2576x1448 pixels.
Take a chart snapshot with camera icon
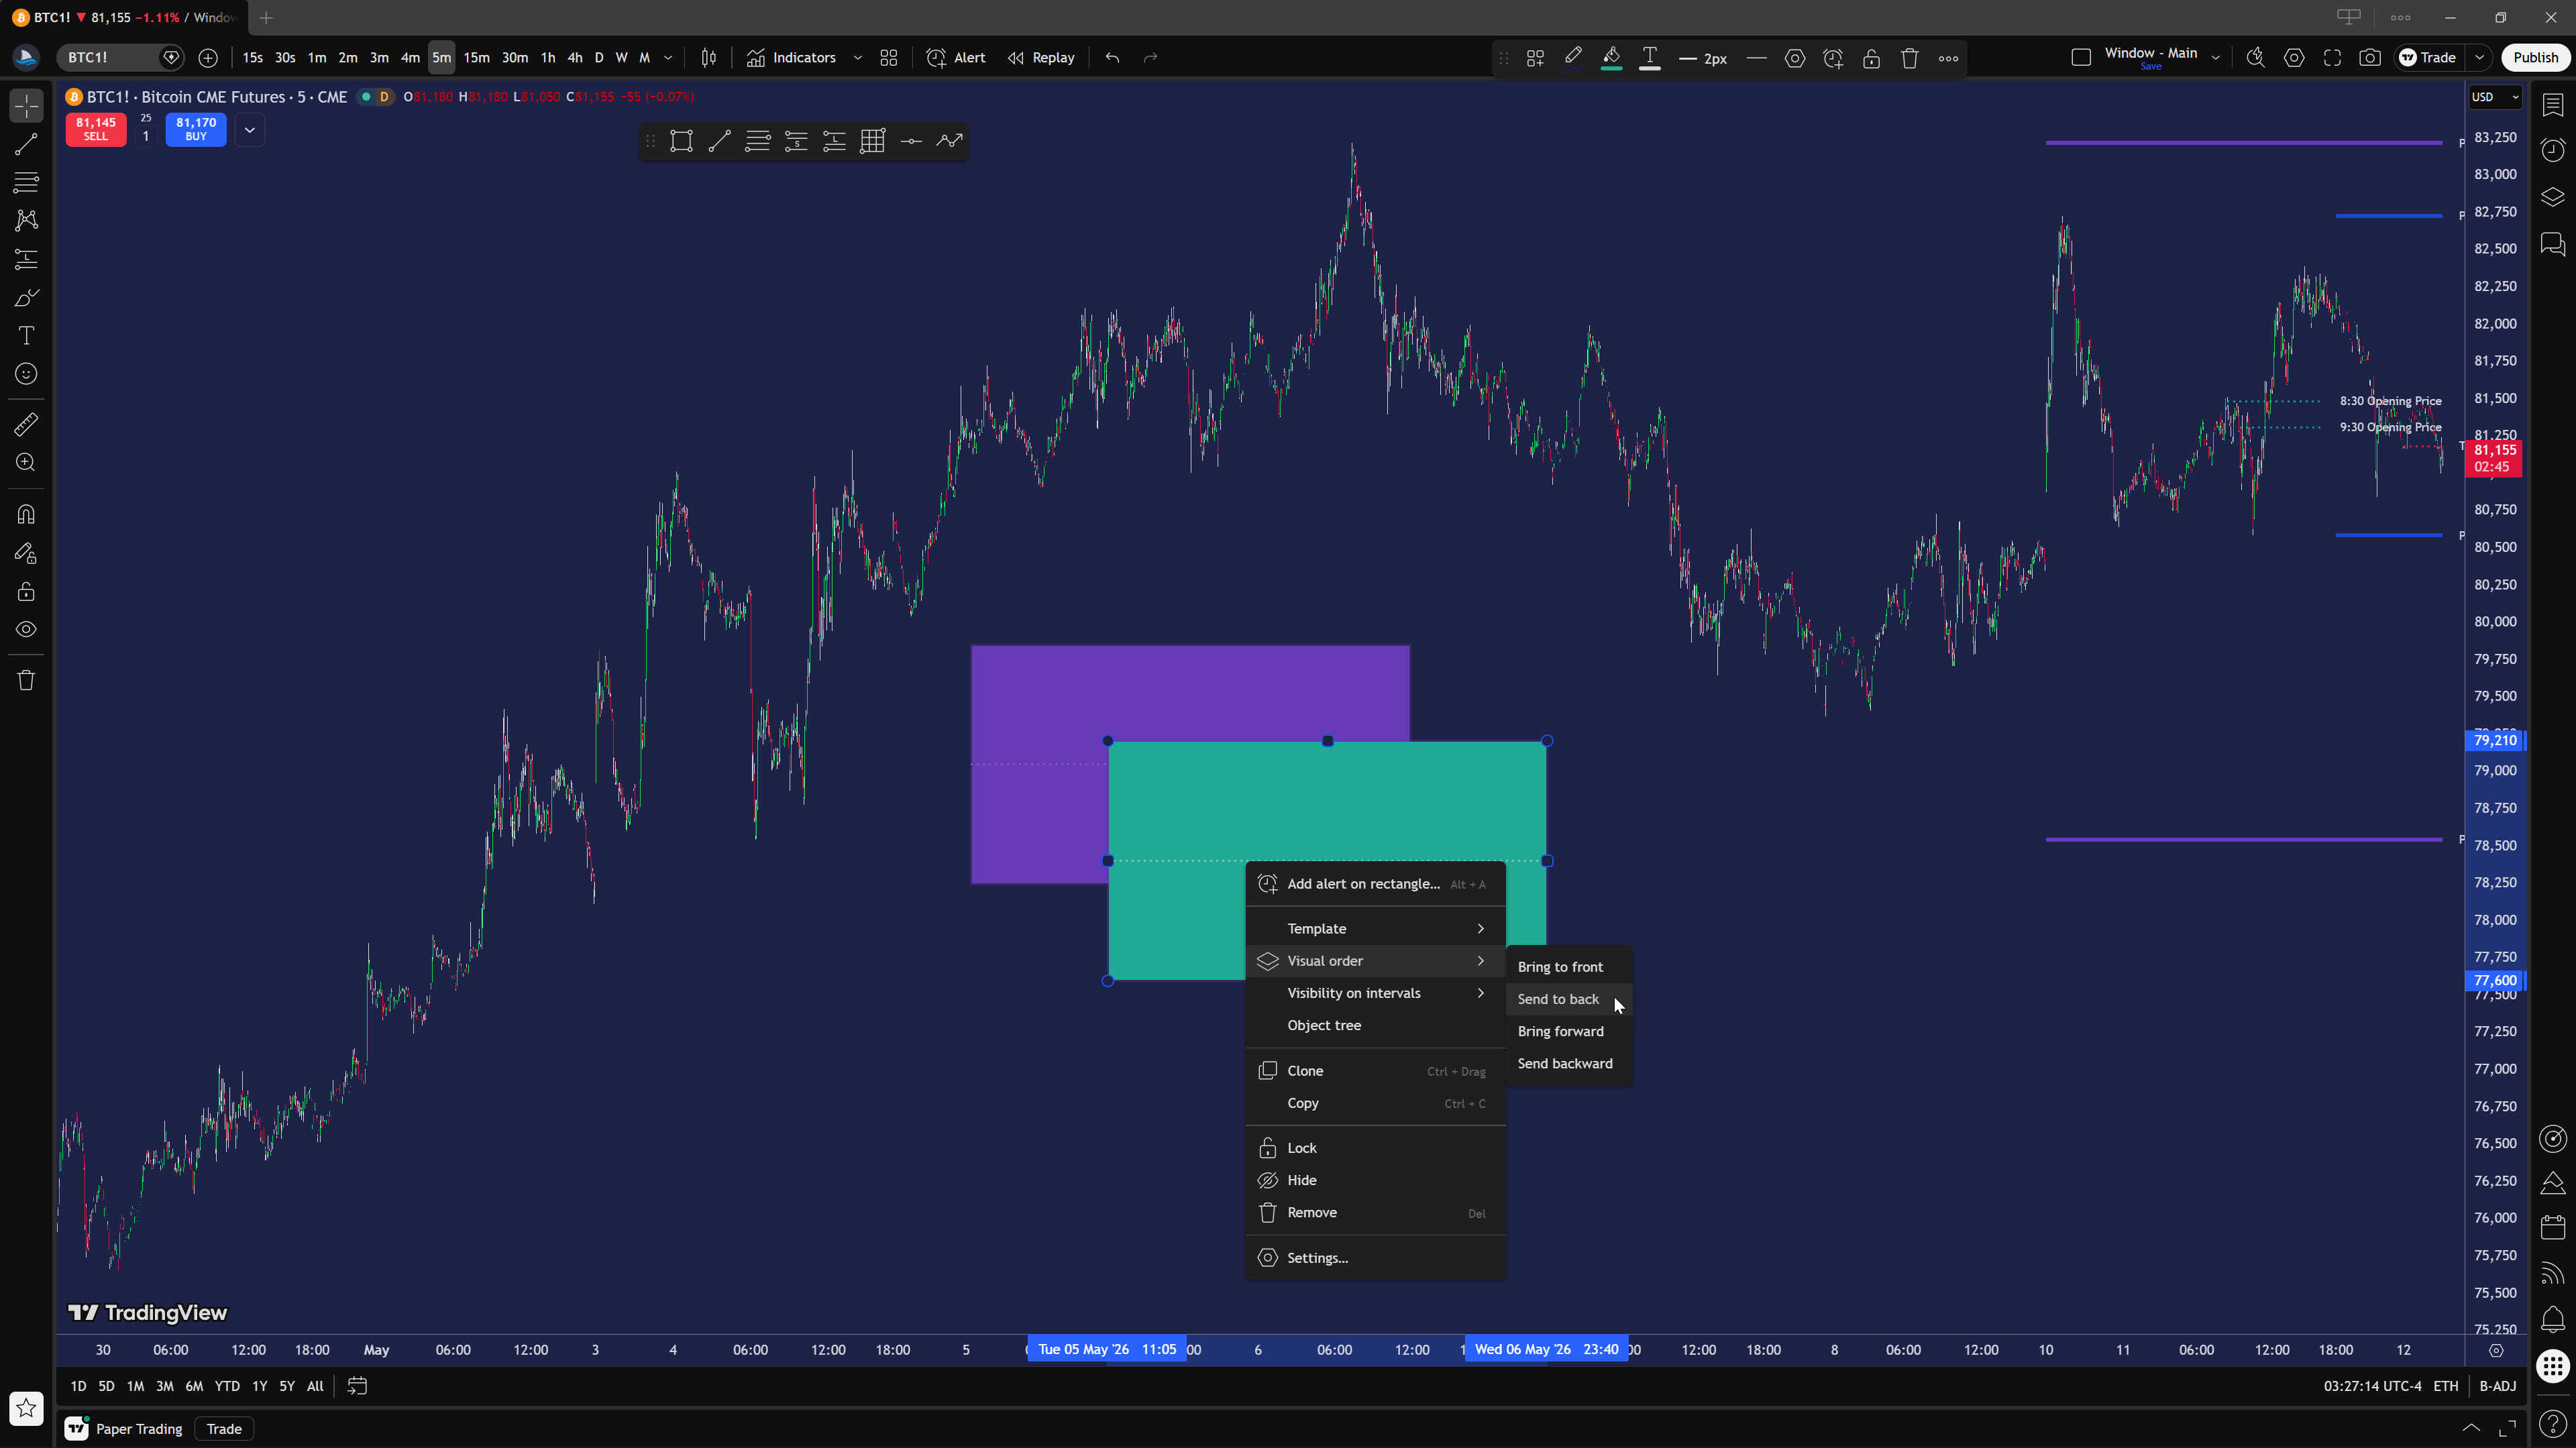(x=2370, y=58)
